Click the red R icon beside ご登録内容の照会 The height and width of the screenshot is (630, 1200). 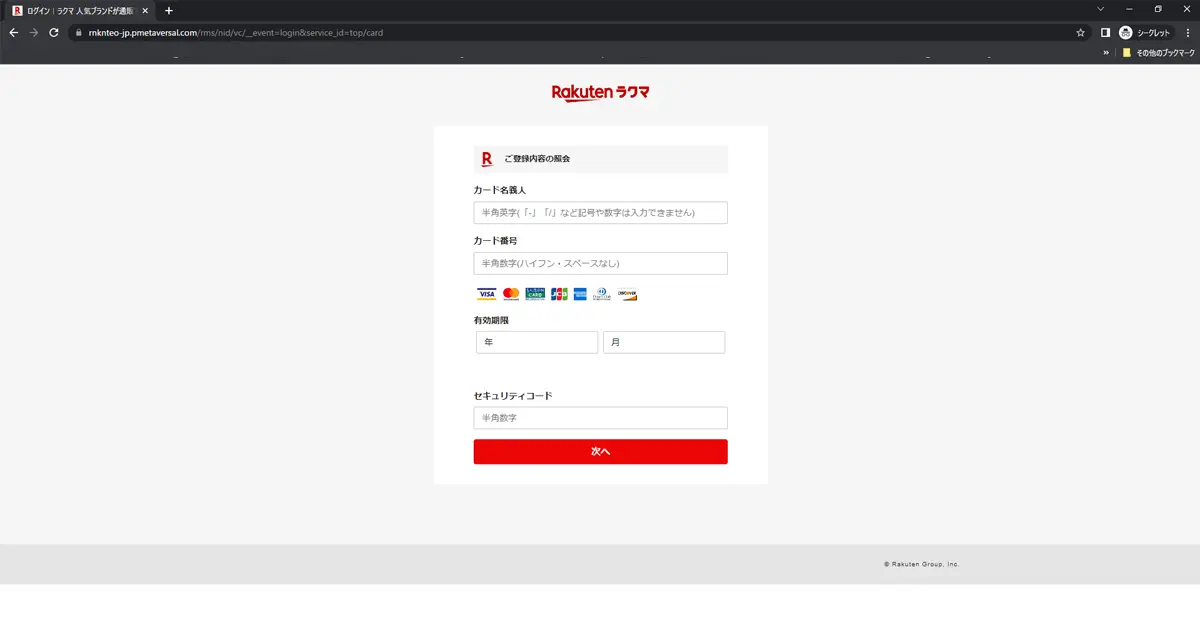click(487, 158)
